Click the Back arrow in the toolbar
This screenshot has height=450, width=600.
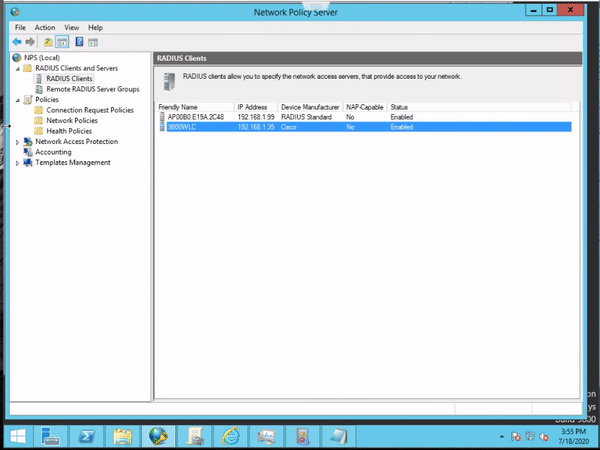(16, 42)
